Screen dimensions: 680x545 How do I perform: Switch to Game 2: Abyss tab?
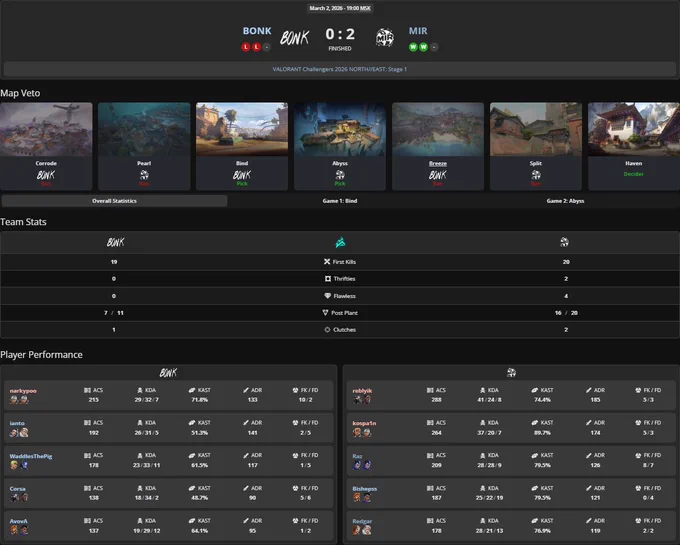[566, 201]
